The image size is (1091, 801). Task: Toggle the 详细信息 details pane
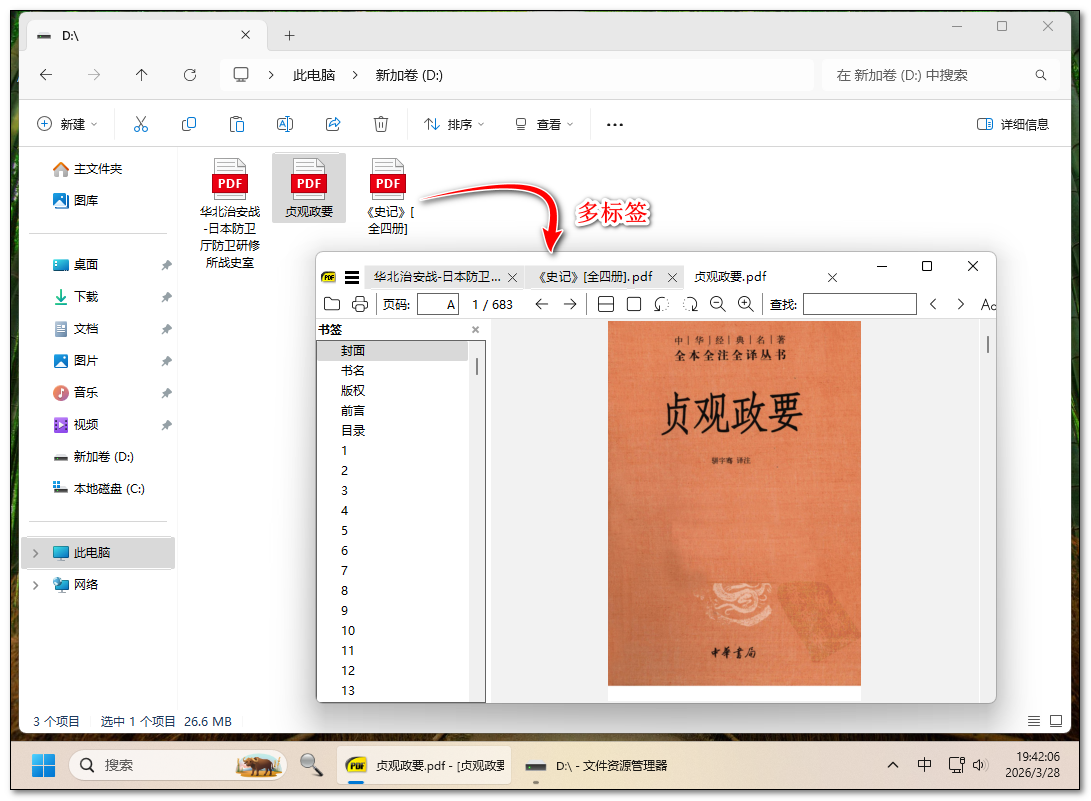click(x=1013, y=124)
